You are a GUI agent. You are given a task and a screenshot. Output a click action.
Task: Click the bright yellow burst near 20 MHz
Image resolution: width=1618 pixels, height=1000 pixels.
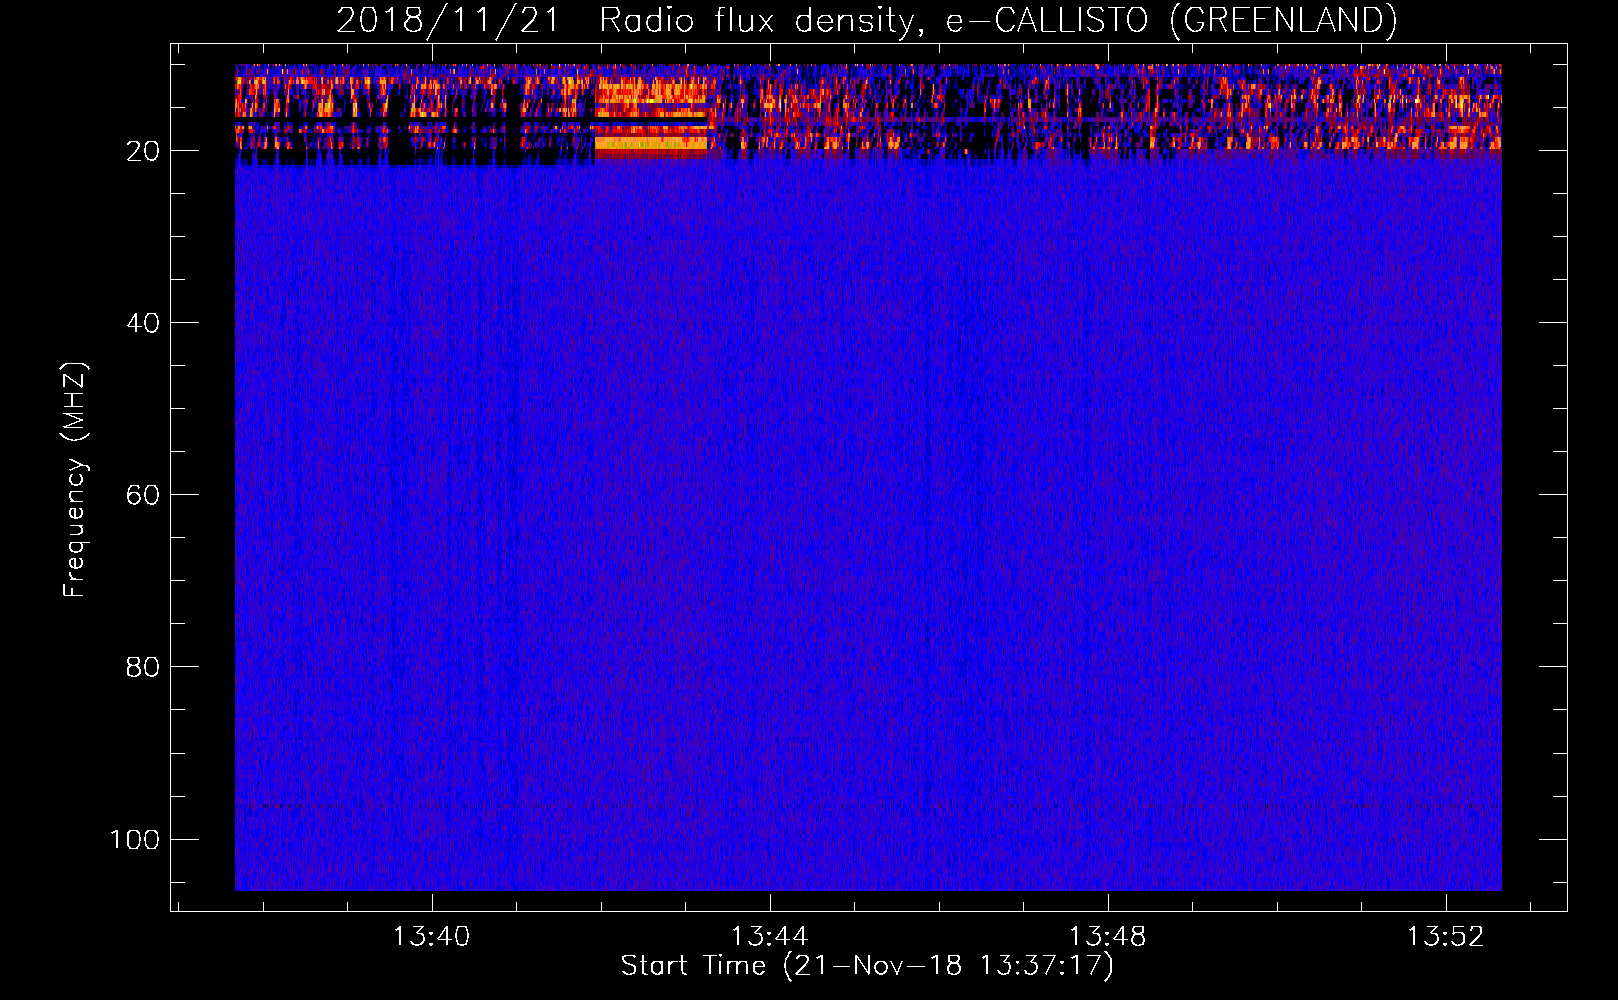[x=651, y=144]
